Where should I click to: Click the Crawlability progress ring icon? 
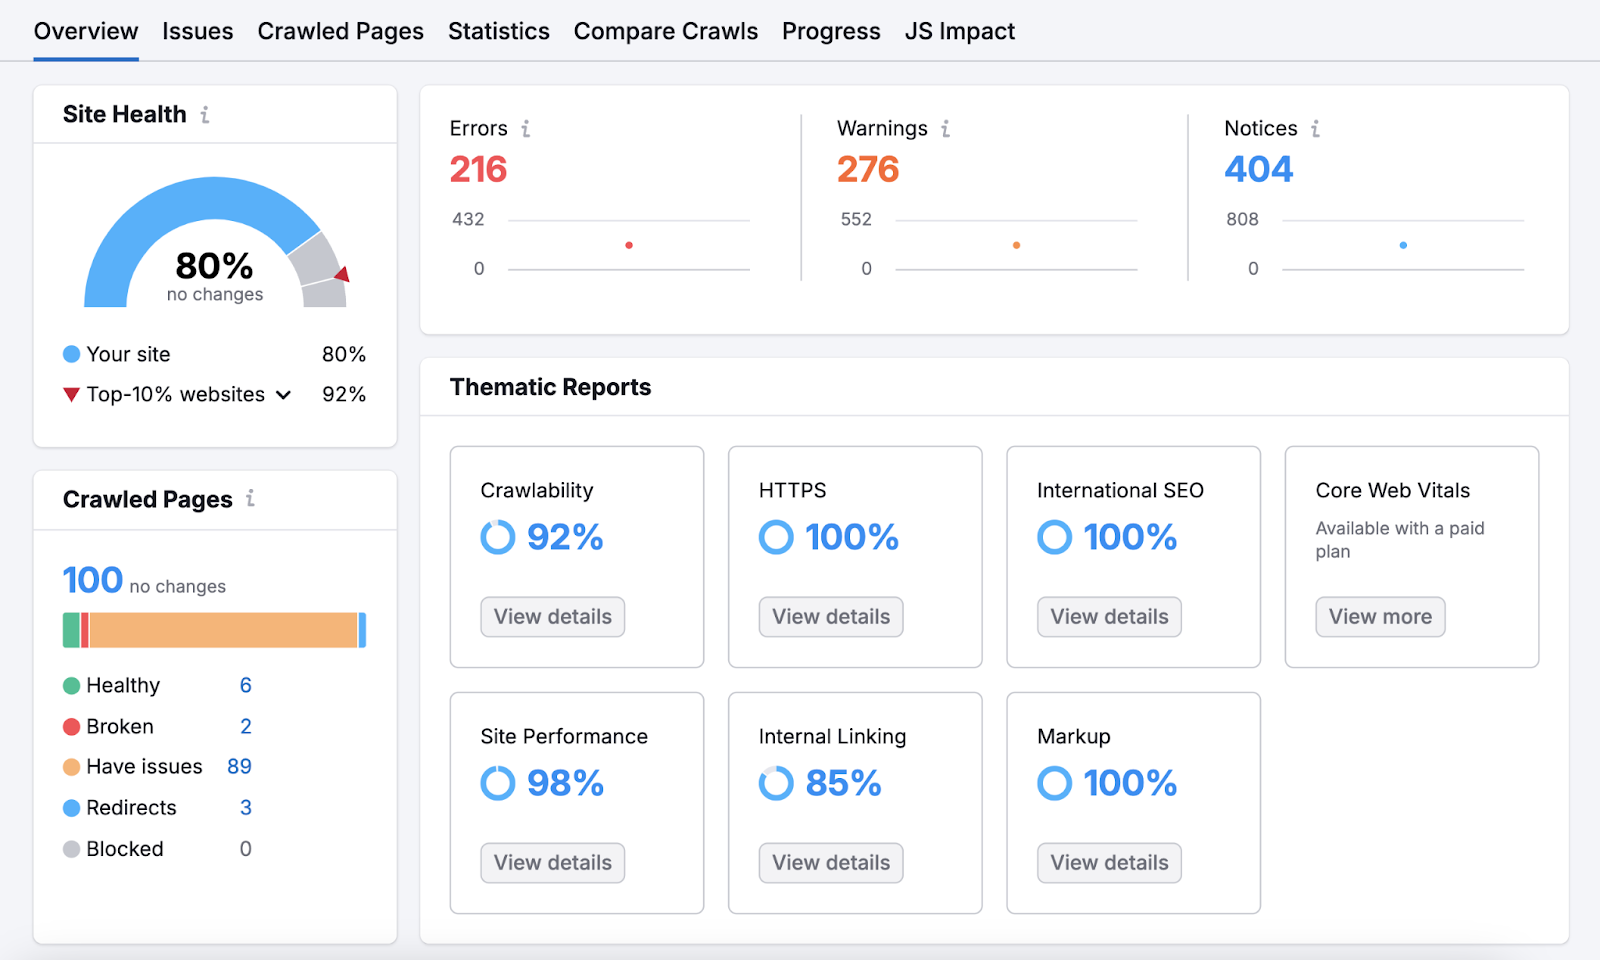[497, 537]
